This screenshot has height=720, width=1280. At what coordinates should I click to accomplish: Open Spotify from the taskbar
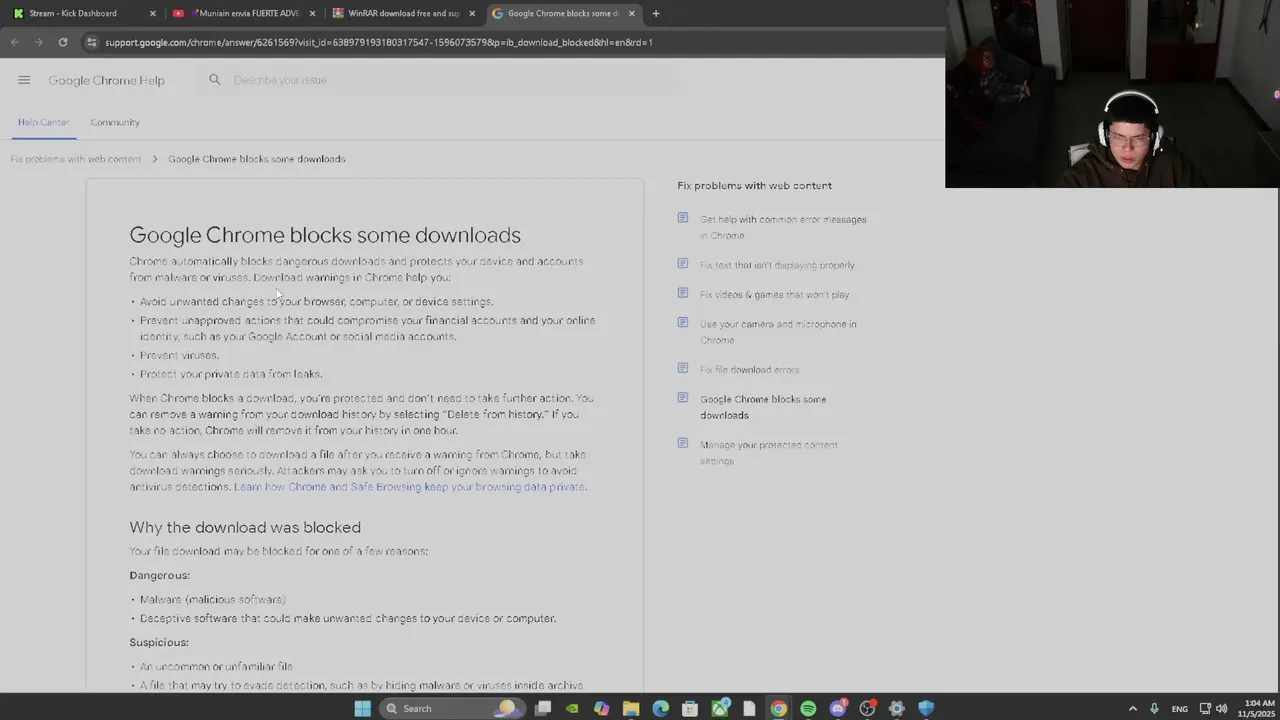tap(808, 708)
